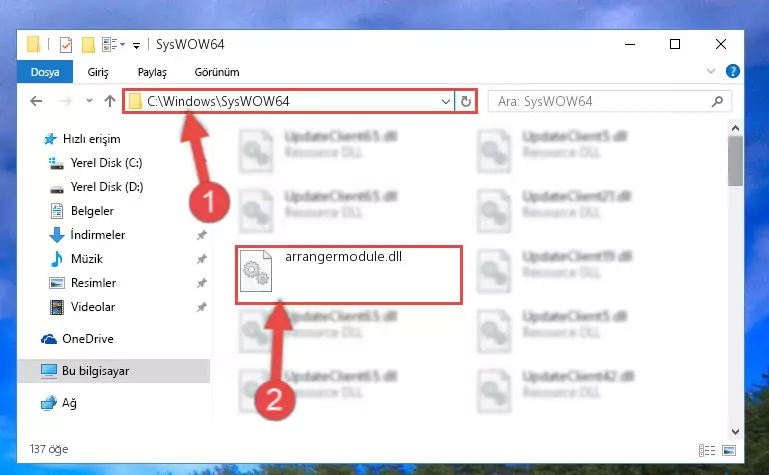The height and width of the screenshot is (475, 769).
Task: Click the vertical scrollbar thumb in file list
Action: pyautogui.click(x=735, y=161)
